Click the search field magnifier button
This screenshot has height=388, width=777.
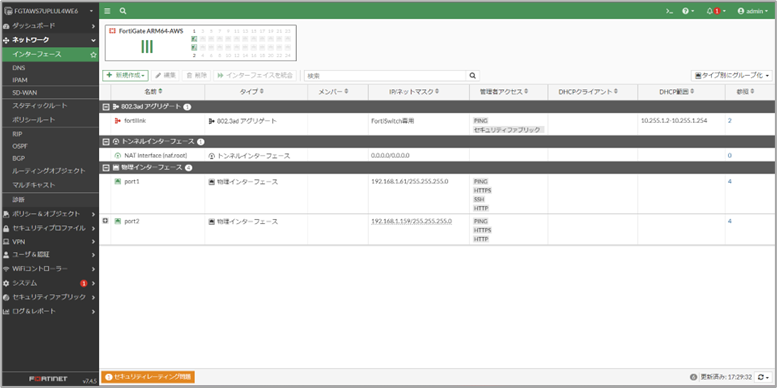[x=473, y=76]
